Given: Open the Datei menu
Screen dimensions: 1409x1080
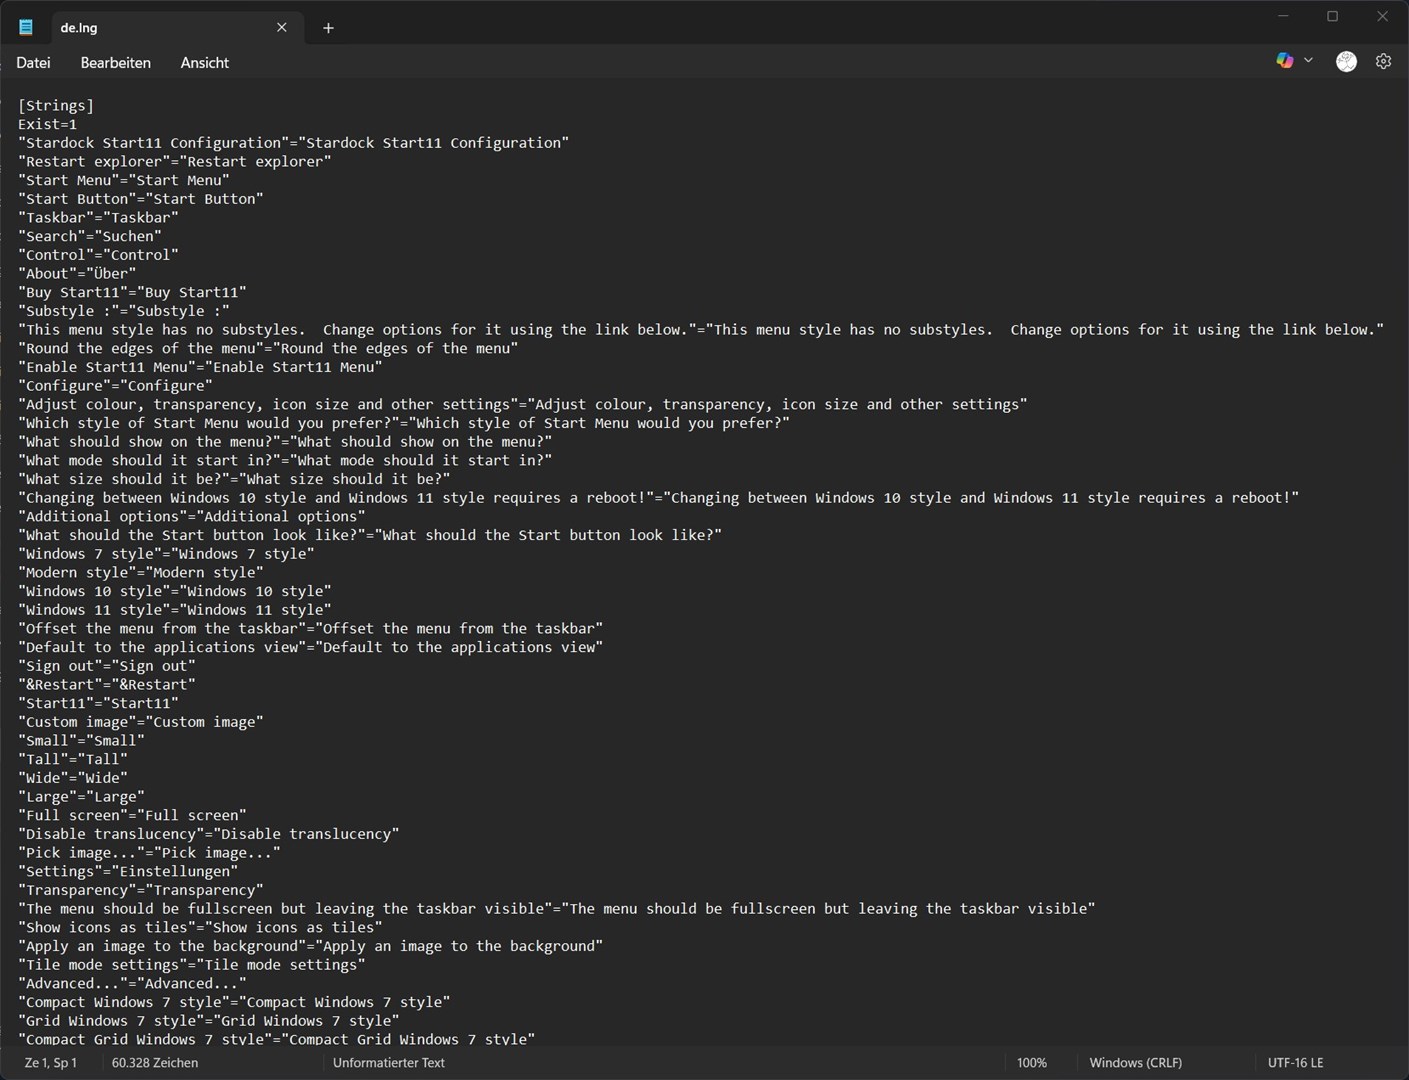Looking at the screenshot, I should point(33,63).
